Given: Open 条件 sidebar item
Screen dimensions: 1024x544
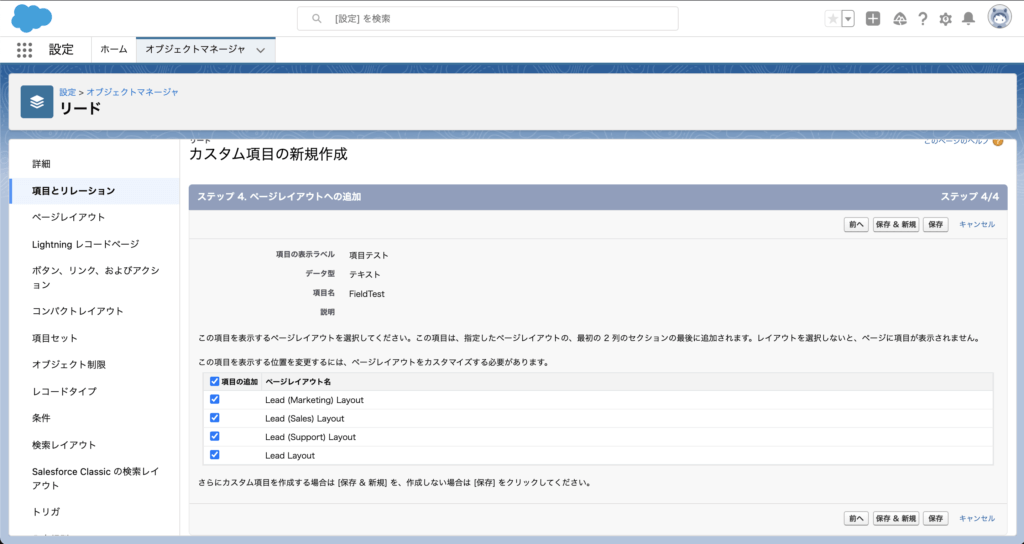Looking at the screenshot, I should [41, 418].
